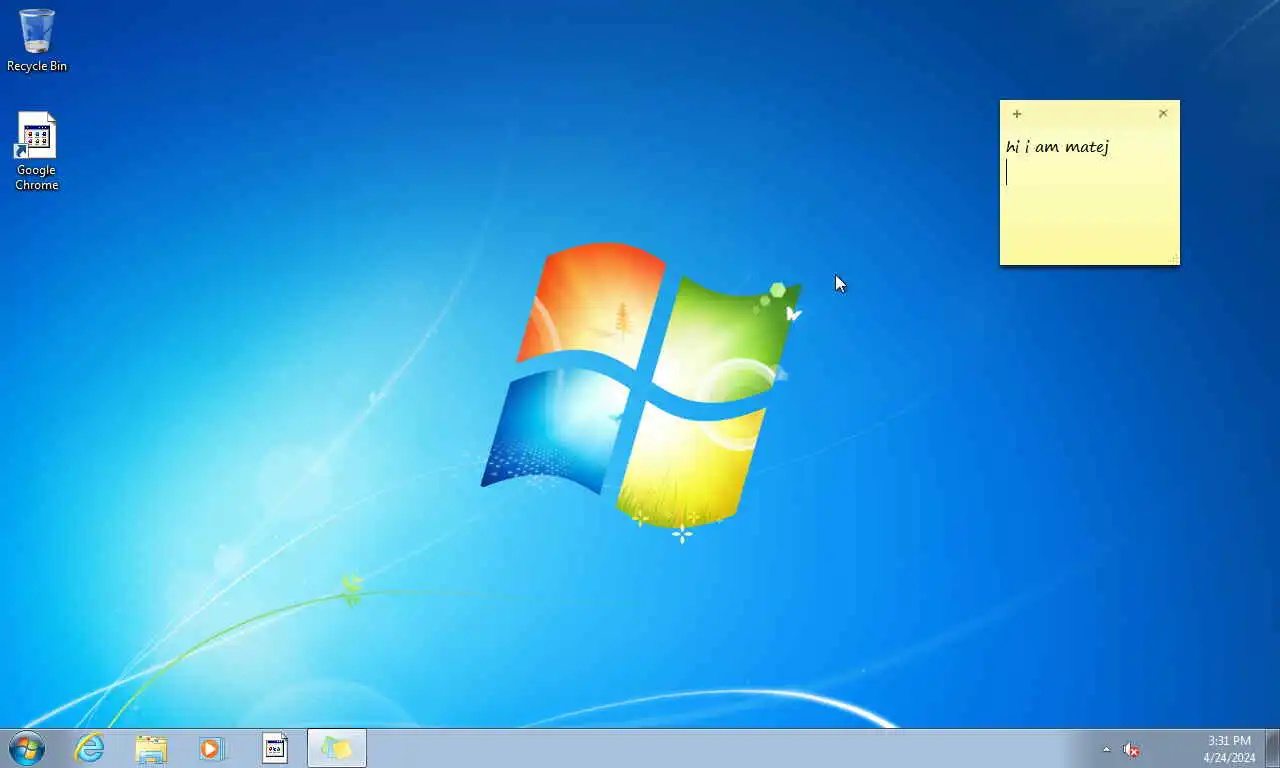
Task: Launch Internet Explorer from the taskbar
Action: pyautogui.click(x=90, y=748)
